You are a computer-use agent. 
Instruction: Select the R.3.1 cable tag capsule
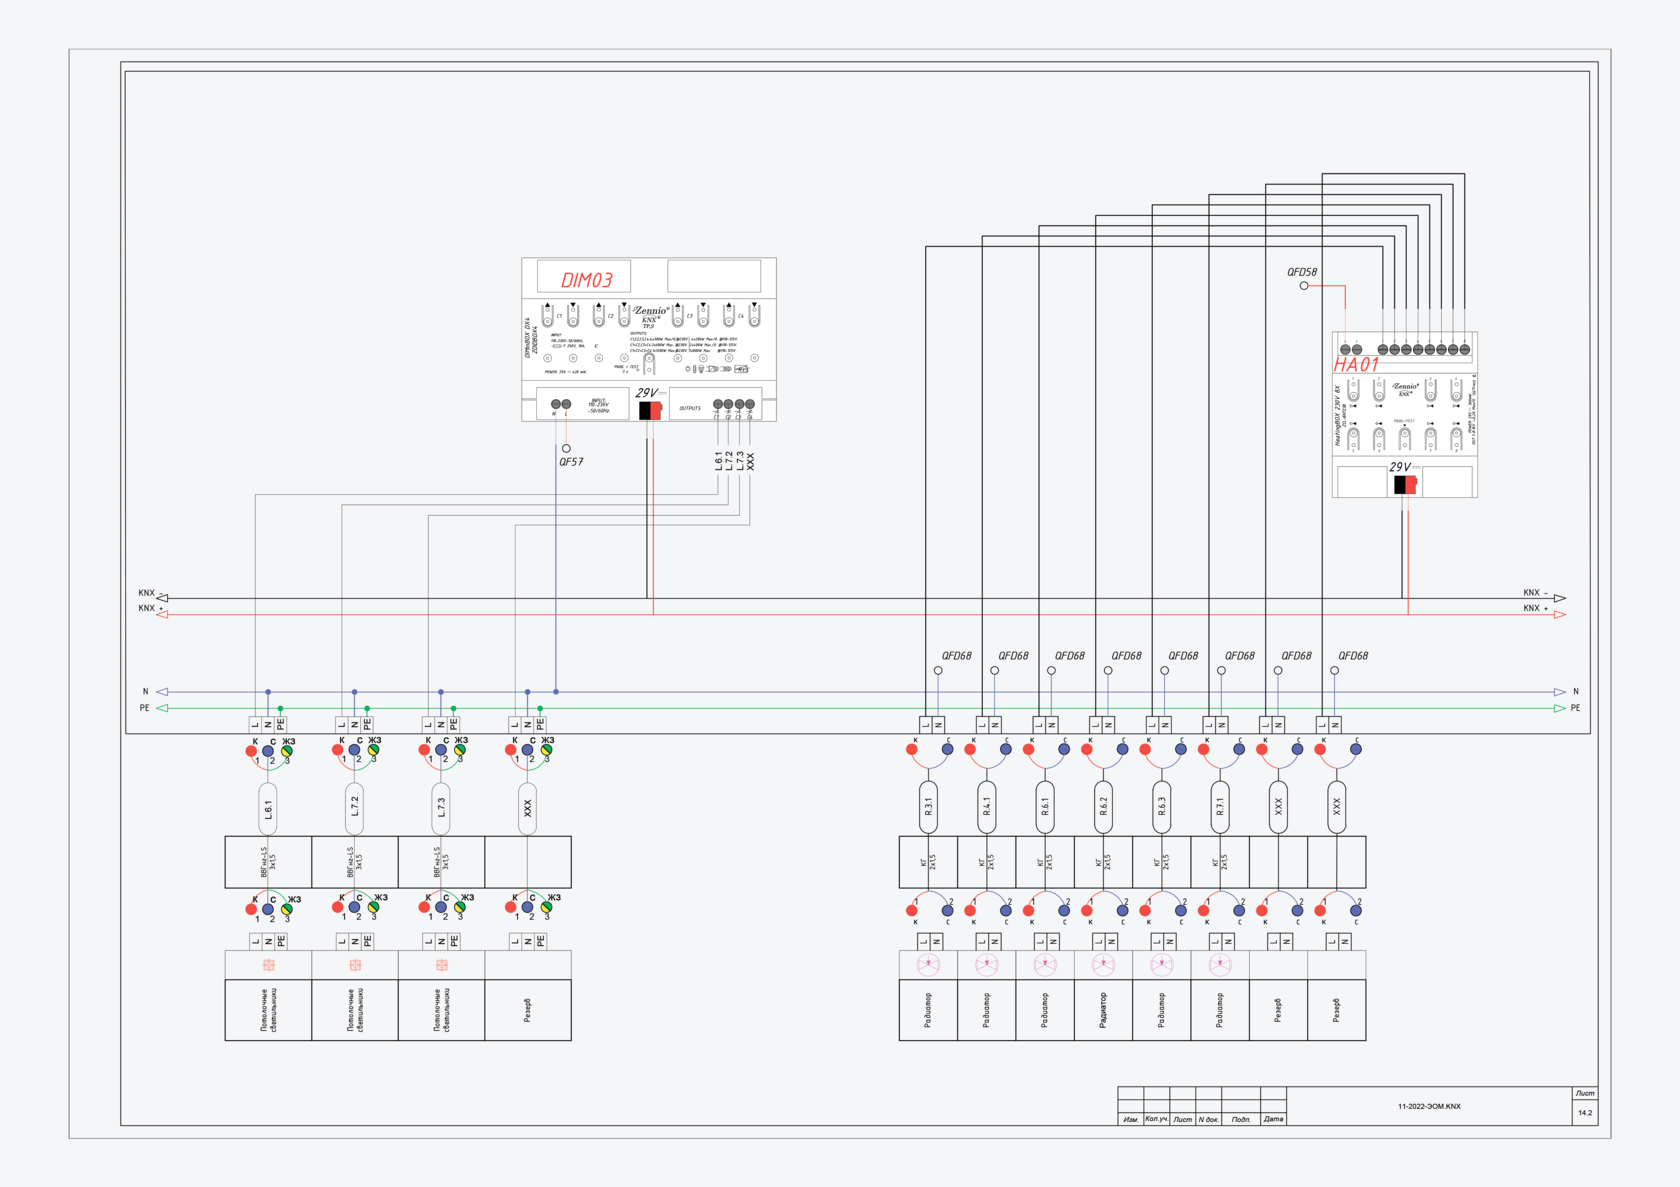click(928, 807)
